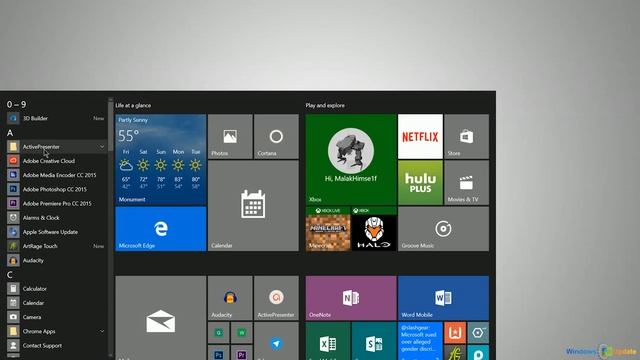Open the small Premiere Pro tile
The width and height of the screenshot is (640, 360).
click(242, 353)
